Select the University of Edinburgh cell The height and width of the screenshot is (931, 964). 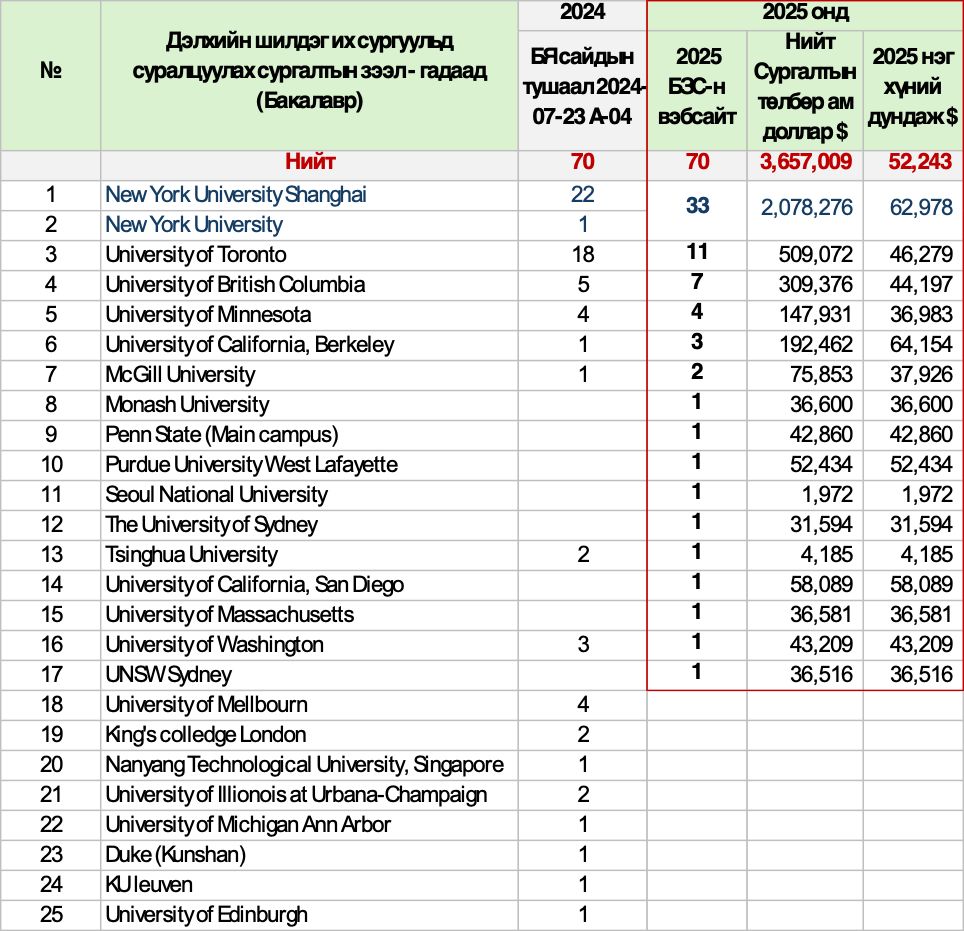(207, 915)
